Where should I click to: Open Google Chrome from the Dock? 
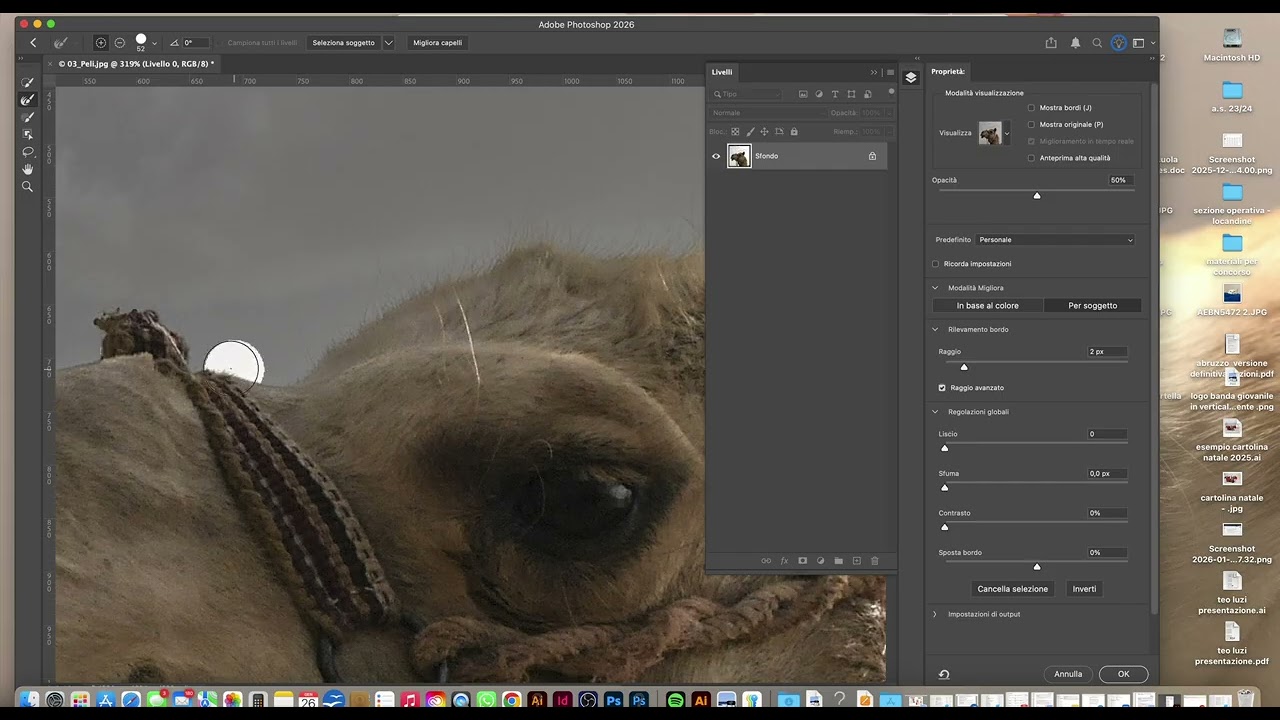(x=512, y=700)
